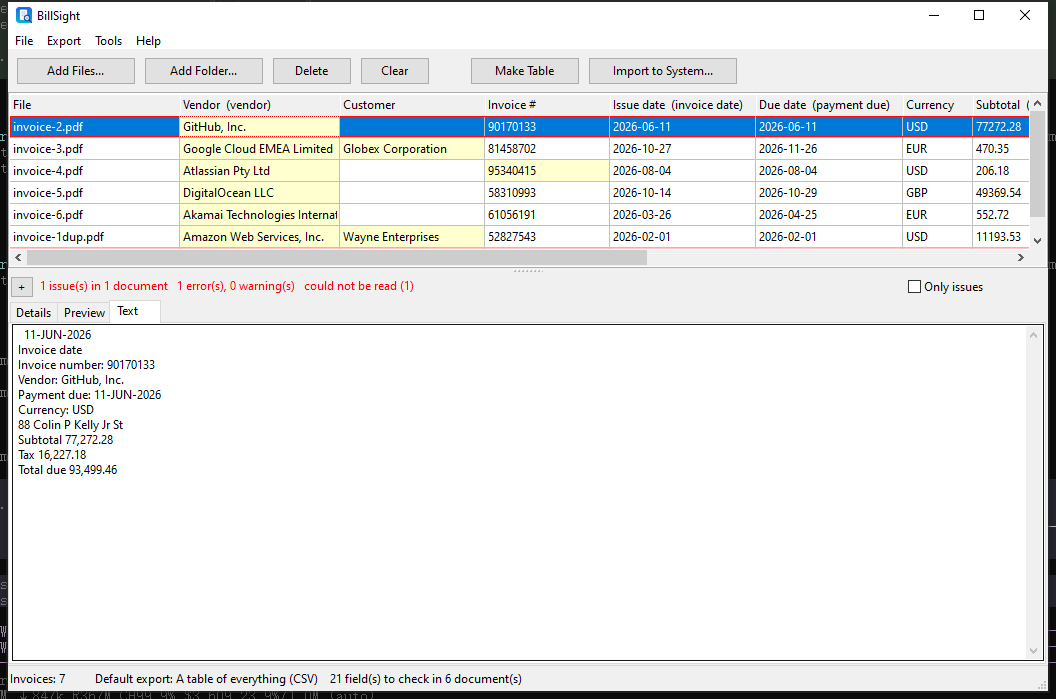Screen dimensions: 1056x699
Task: Select the invoice-2.pdf row
Action: [x=519, y=127]
